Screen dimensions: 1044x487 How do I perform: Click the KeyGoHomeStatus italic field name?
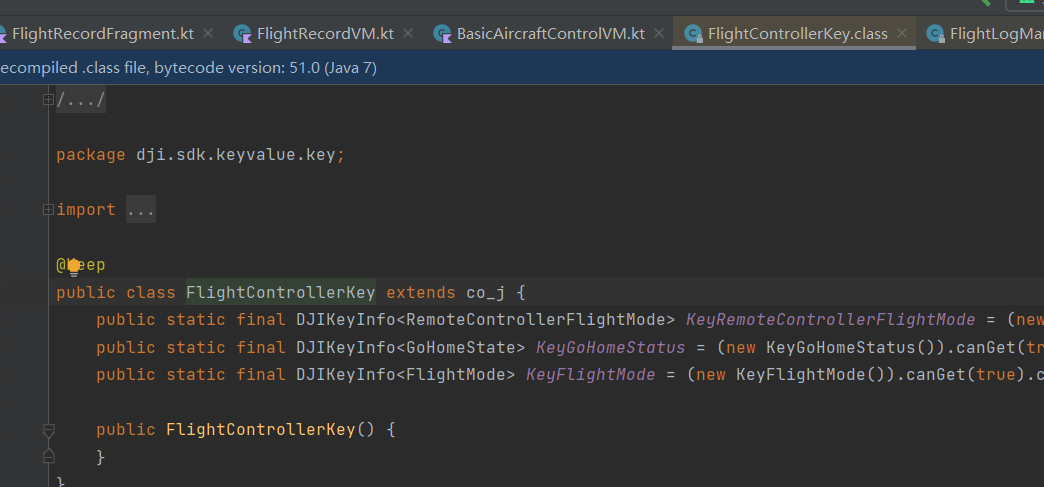[611, 347]
